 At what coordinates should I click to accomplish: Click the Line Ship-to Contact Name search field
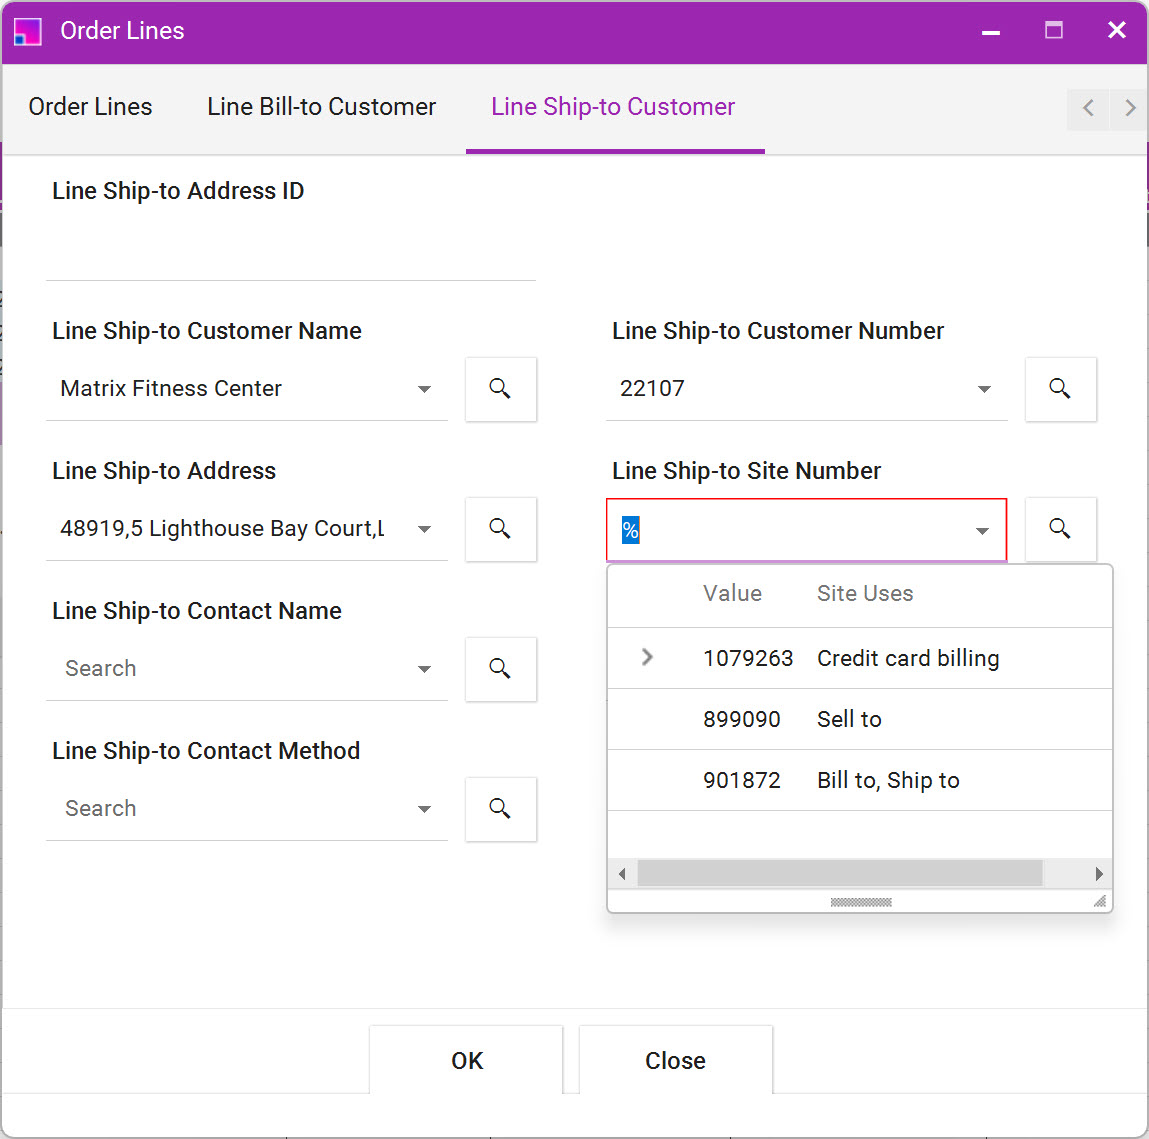point(230,669)
